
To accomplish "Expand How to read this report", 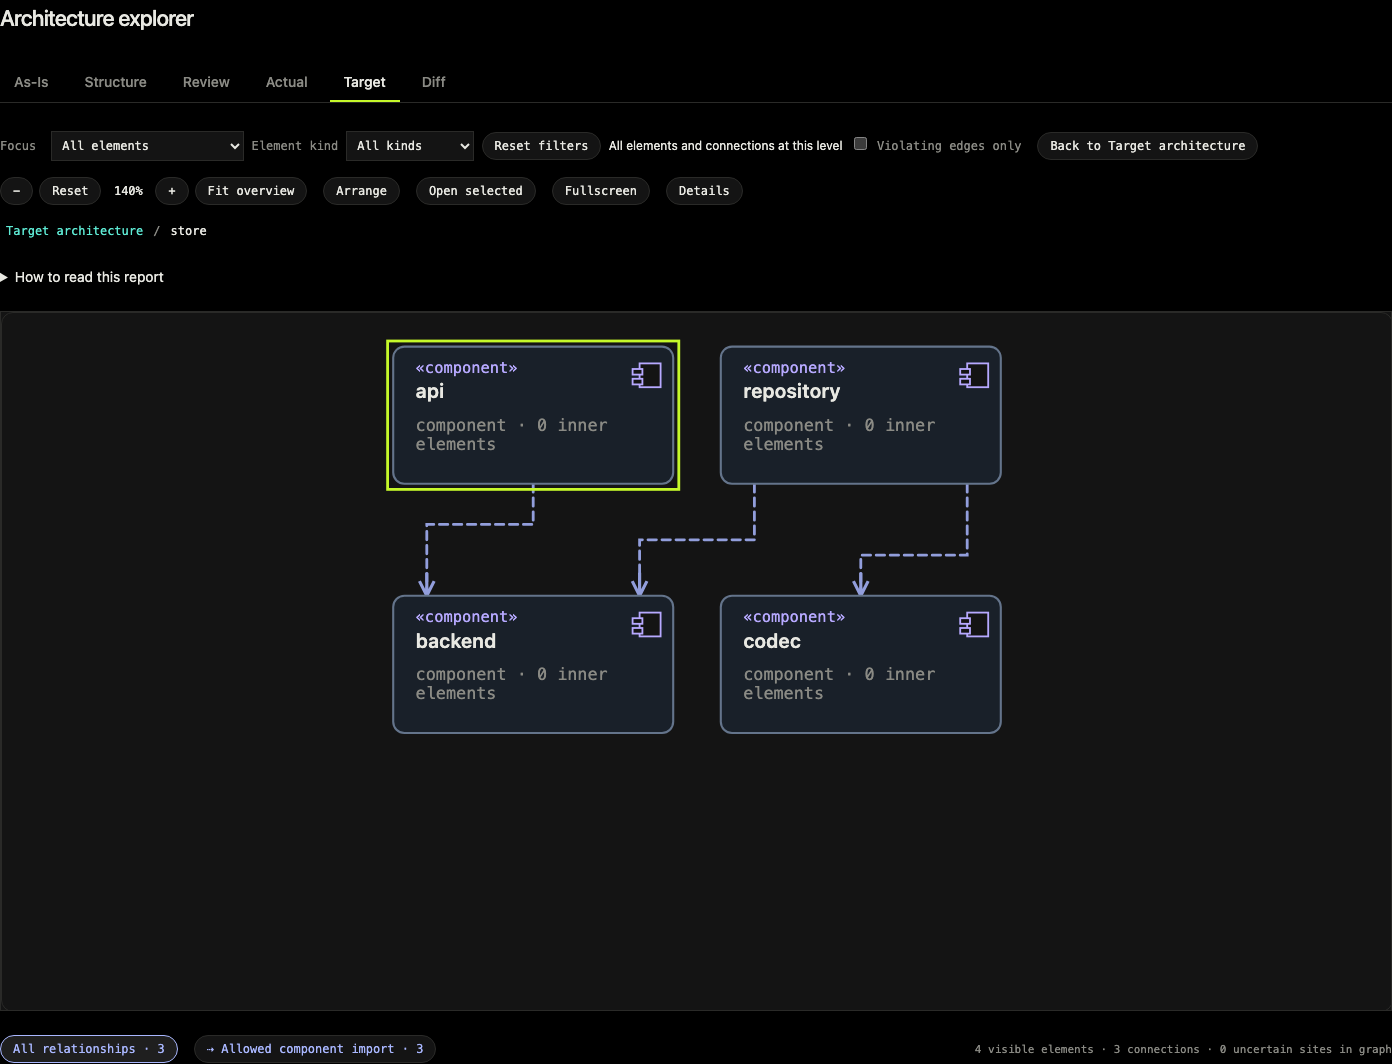I will point(82,277).
